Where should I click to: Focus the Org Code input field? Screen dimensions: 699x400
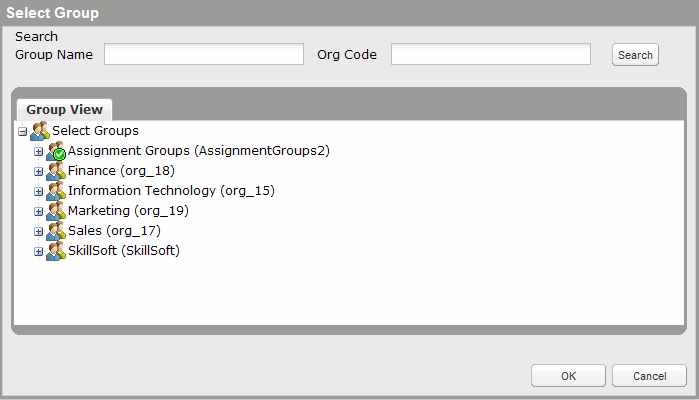pos(491,54)
